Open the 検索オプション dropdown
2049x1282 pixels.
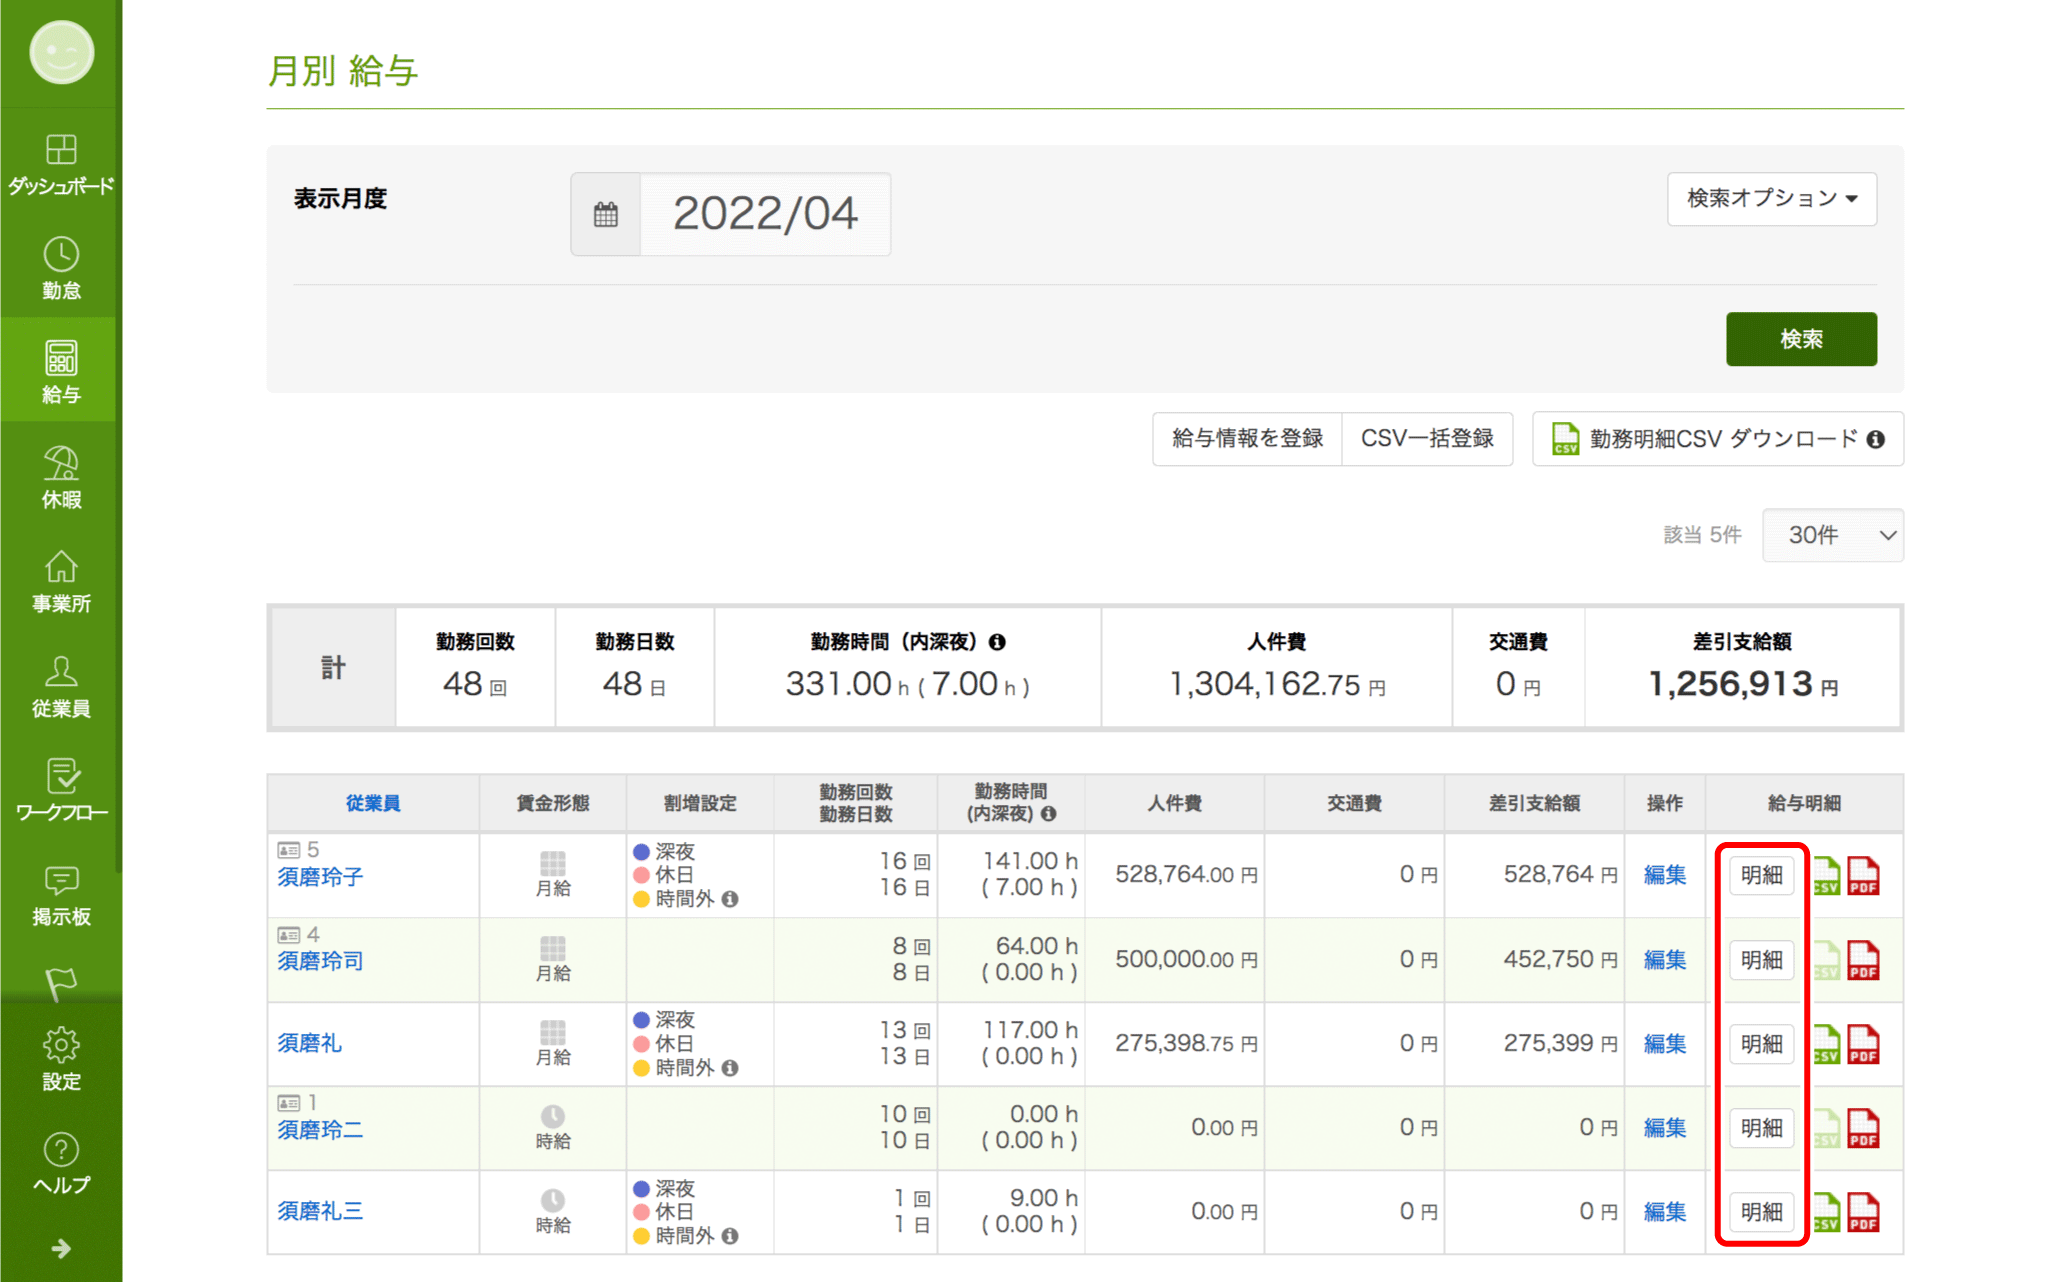point(1771,199)
